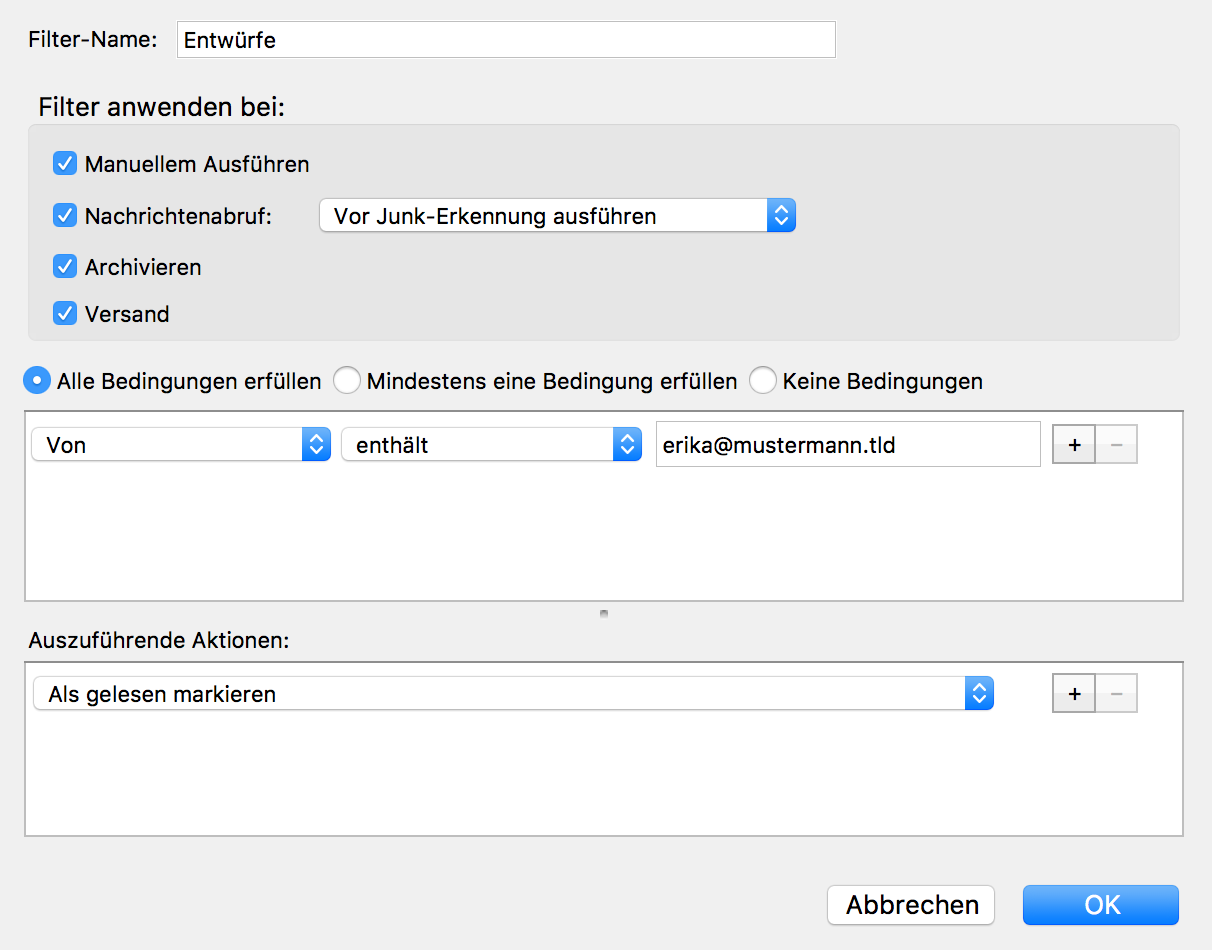Click the Filter-Name label
Viewport: 1212px width, 950px height.
point(93,40)
